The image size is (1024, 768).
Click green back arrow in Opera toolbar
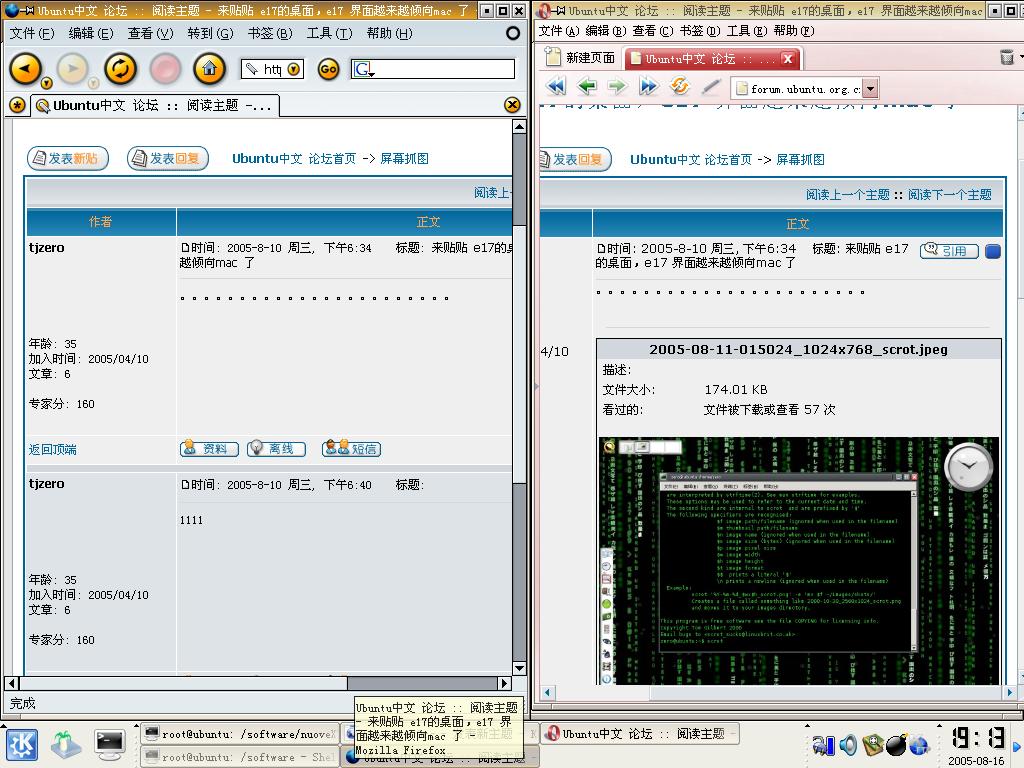point(587,86)
